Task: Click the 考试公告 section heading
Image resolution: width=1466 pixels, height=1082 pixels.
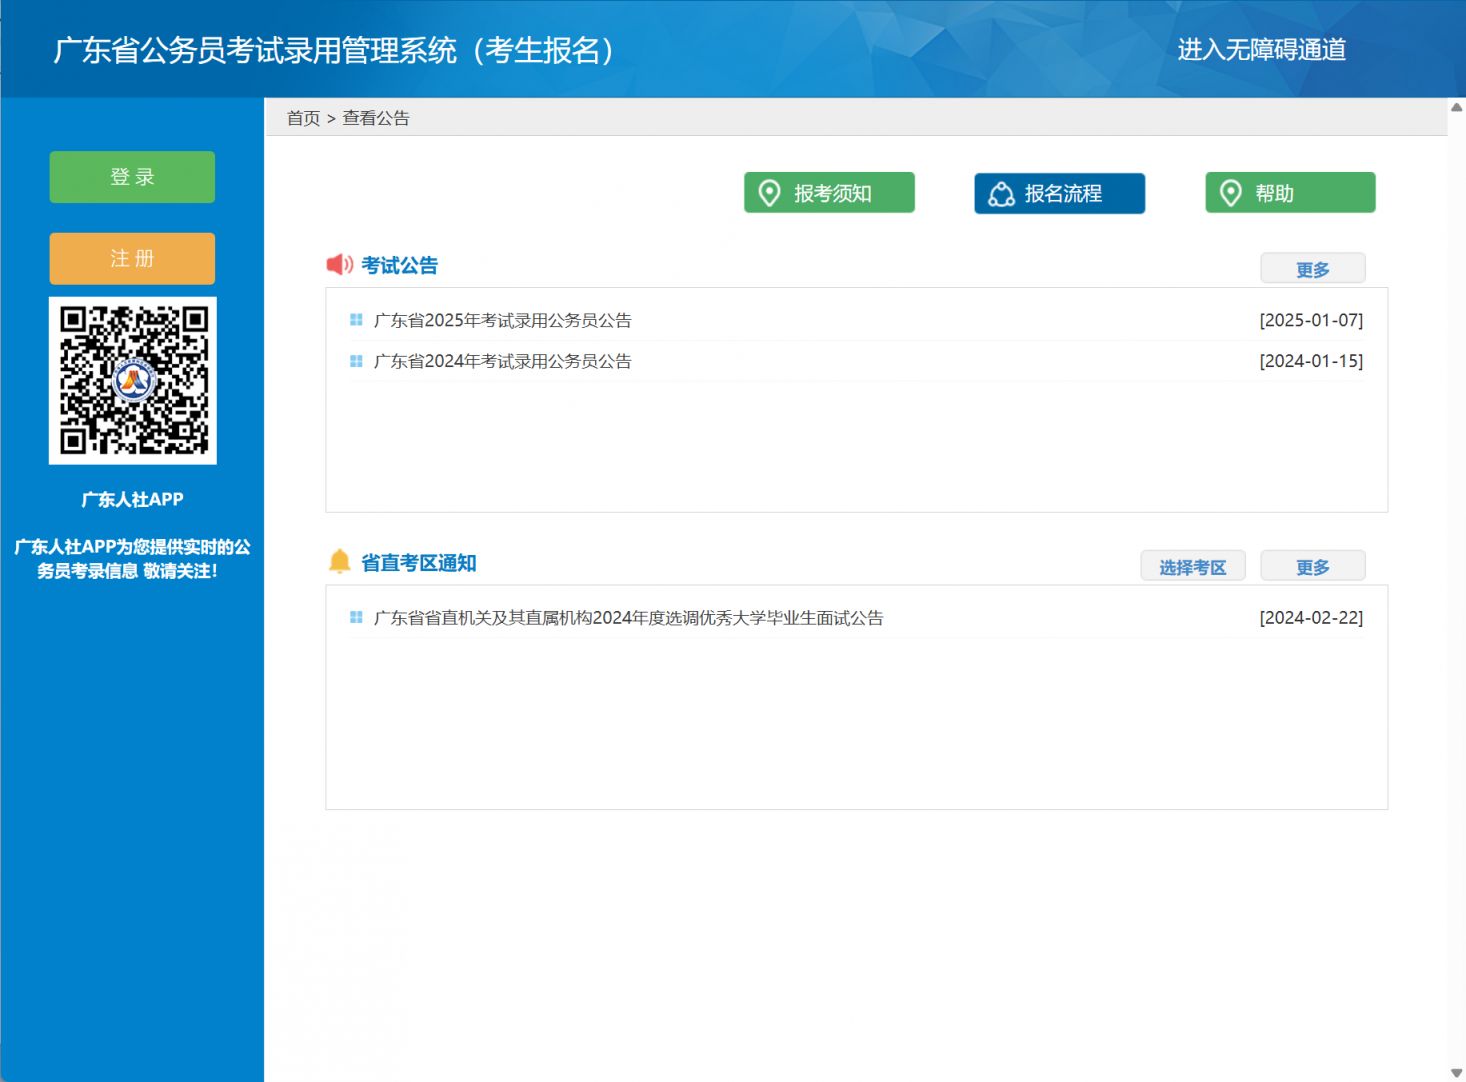Action: coord(399,265)
